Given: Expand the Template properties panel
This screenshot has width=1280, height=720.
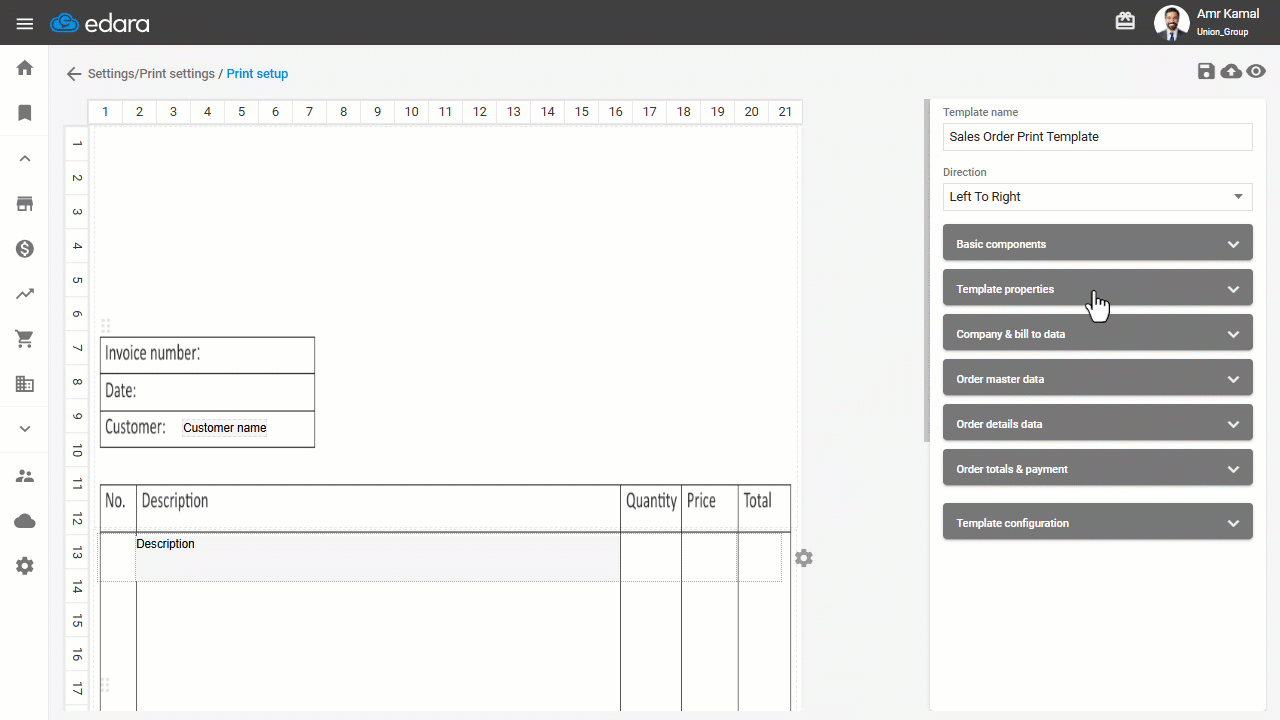Looking at the screenshot, I should click(x=1098, y=288).
